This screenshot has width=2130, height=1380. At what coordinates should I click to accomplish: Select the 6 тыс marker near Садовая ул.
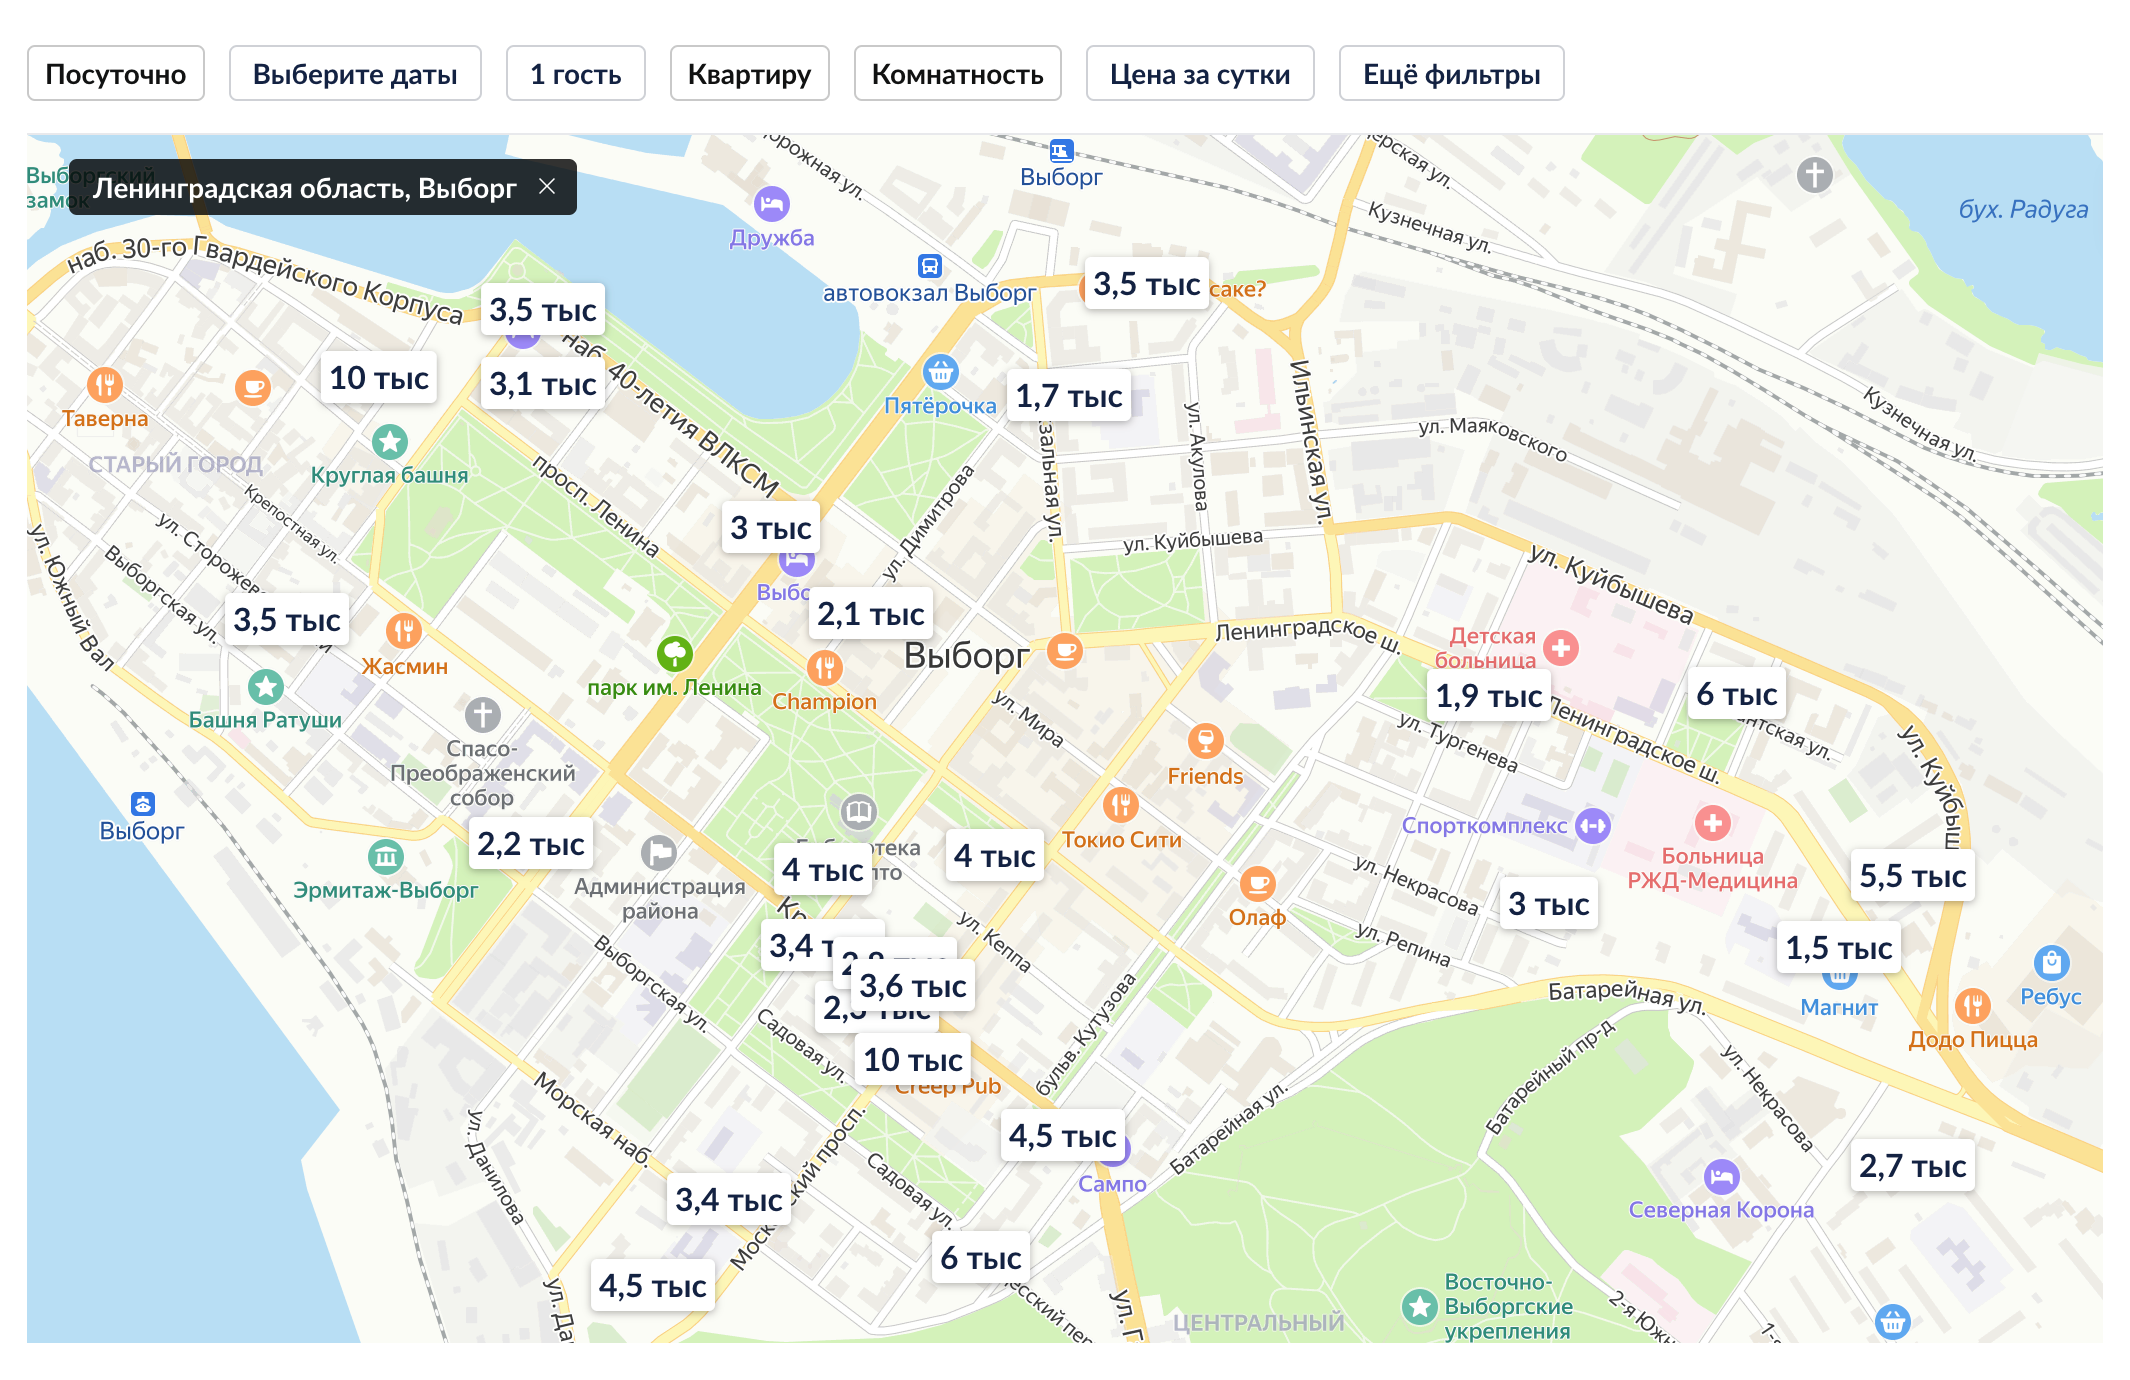pos(981,1258)
